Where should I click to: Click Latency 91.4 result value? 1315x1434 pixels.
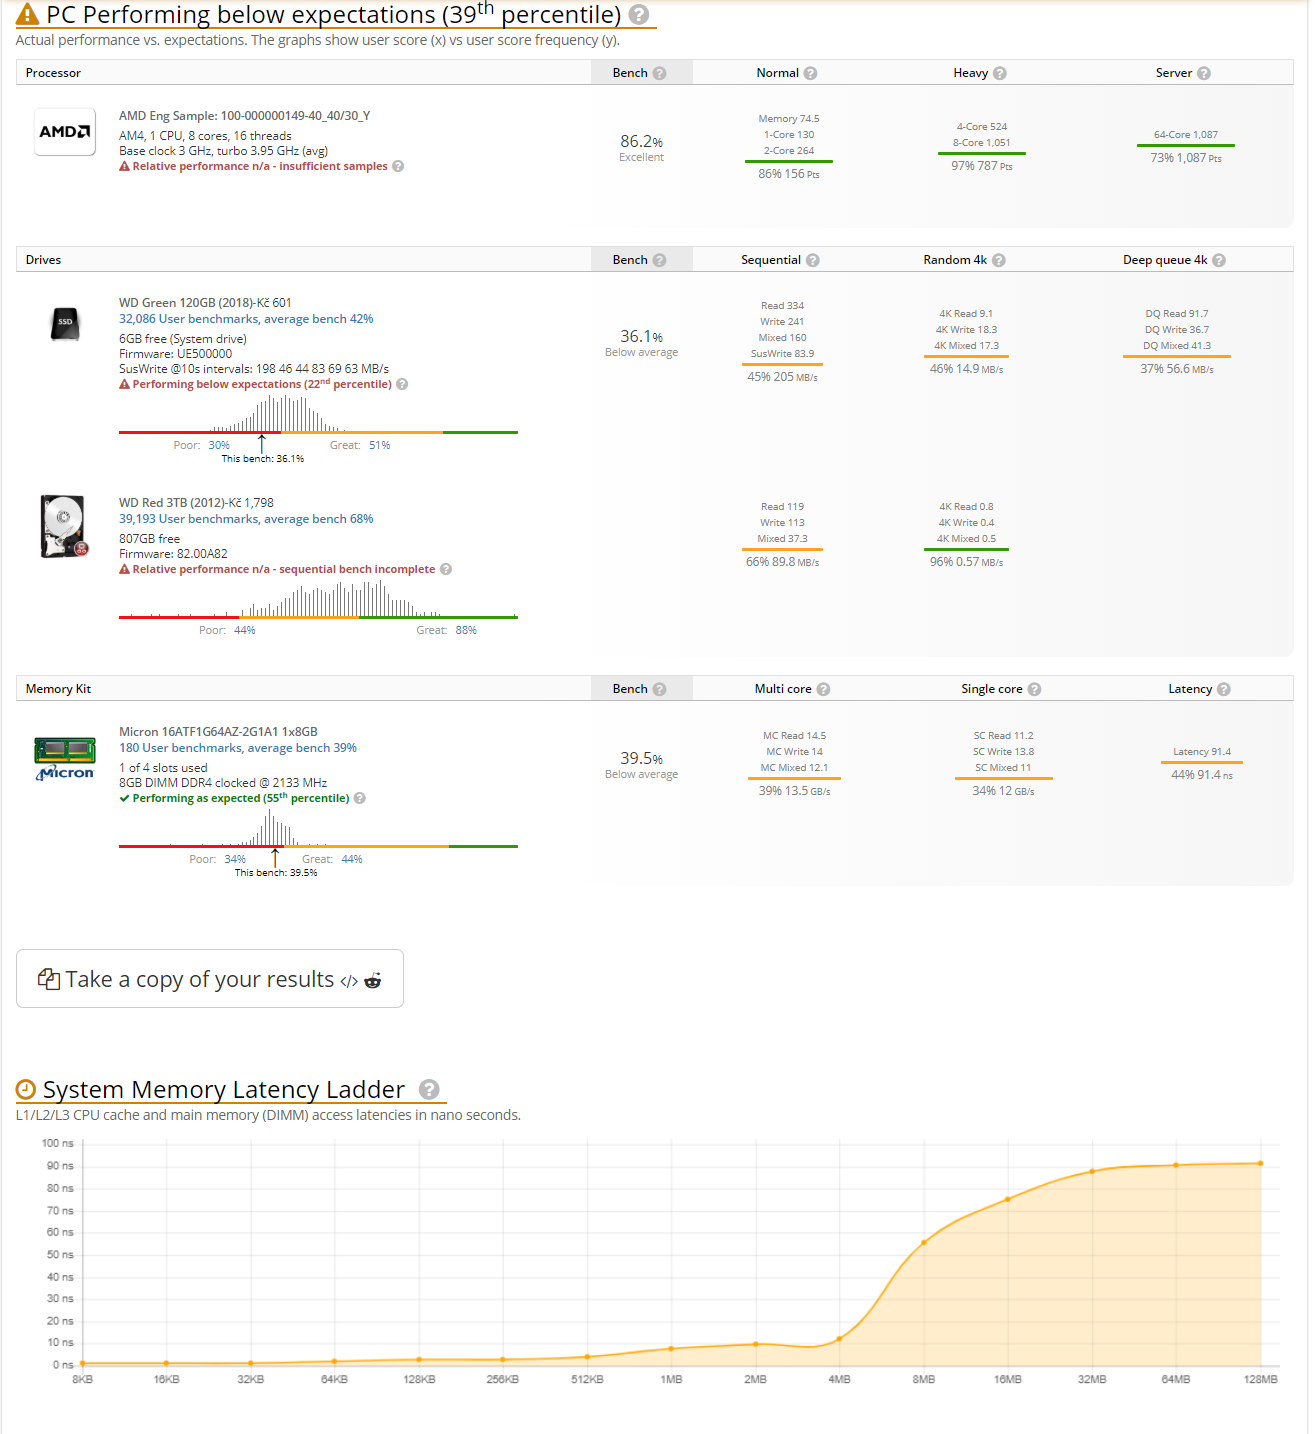[x=1202, y=752]
